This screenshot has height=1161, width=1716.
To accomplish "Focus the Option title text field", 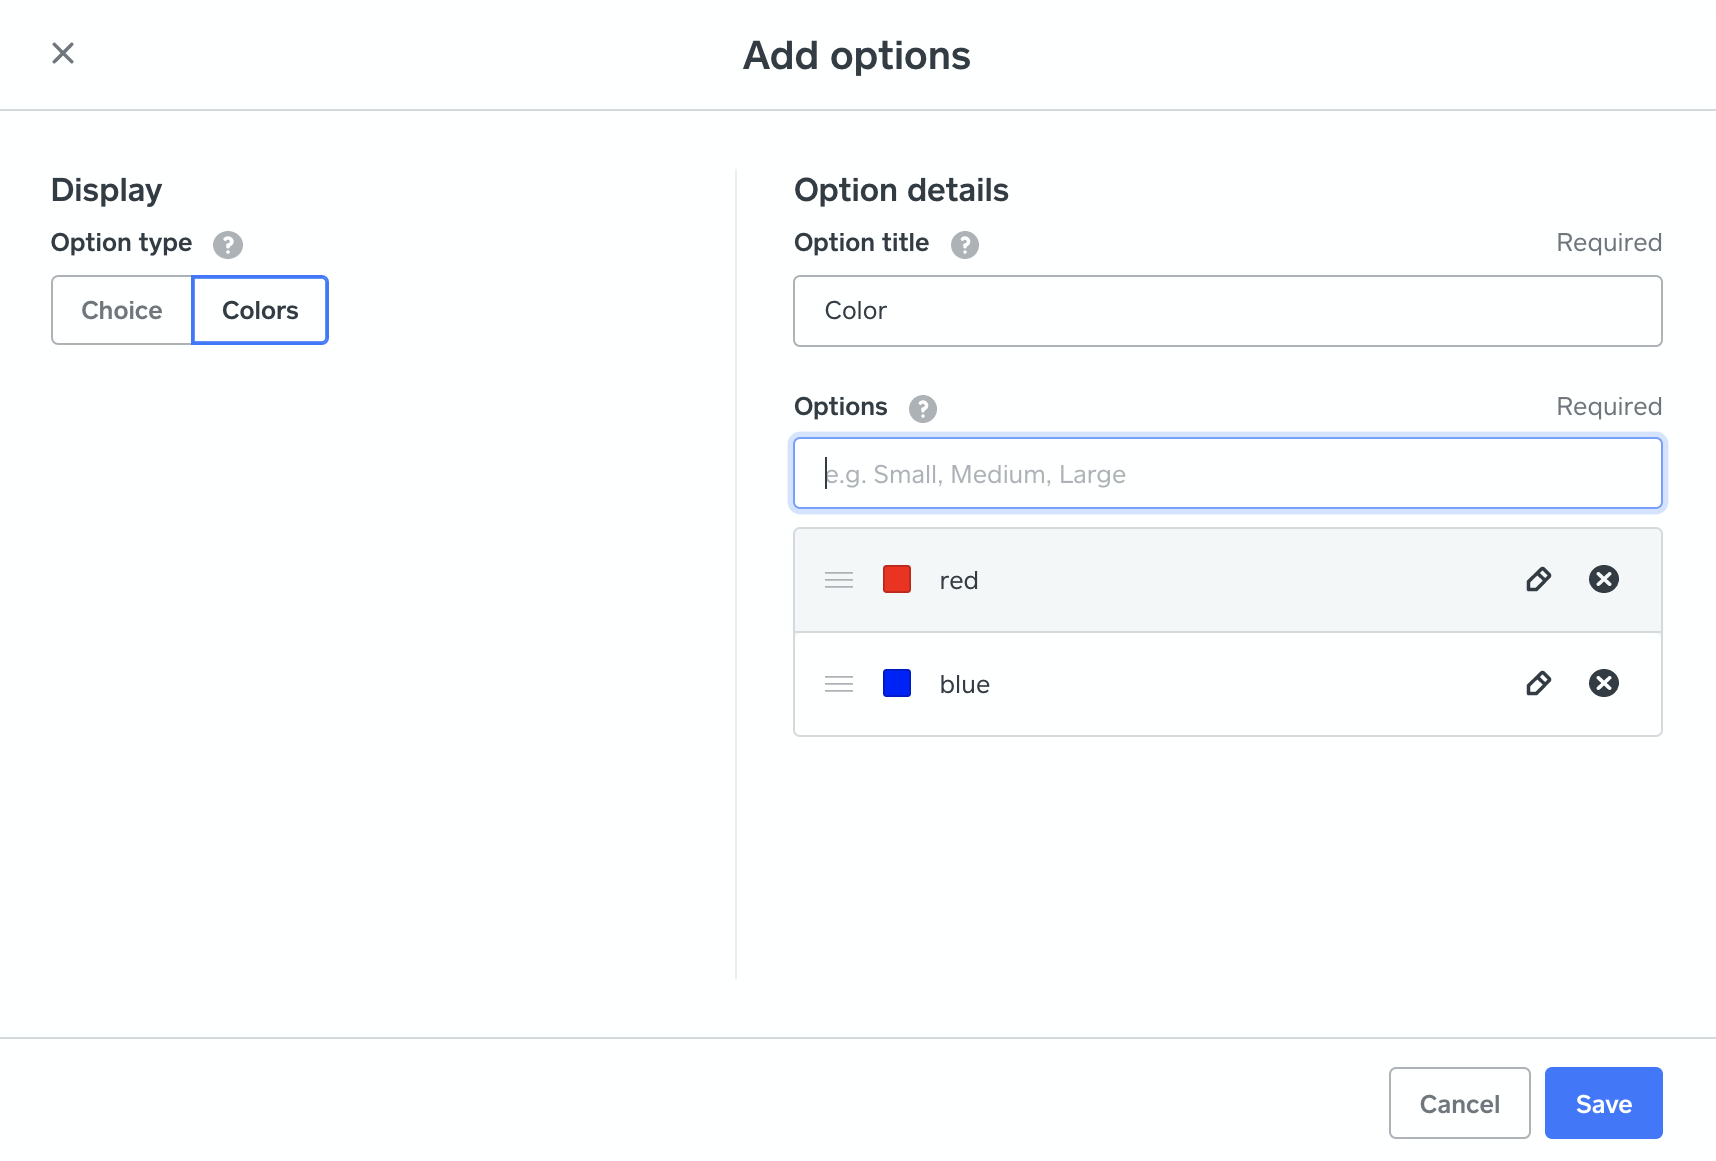I will coord(1227,310).
